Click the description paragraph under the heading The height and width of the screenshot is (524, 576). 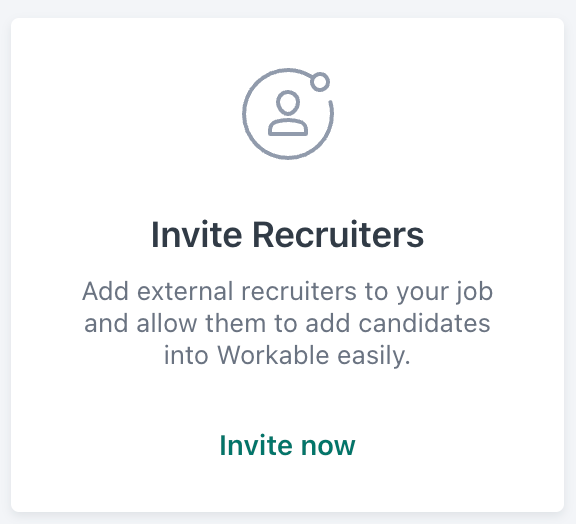tap(287, 323)
